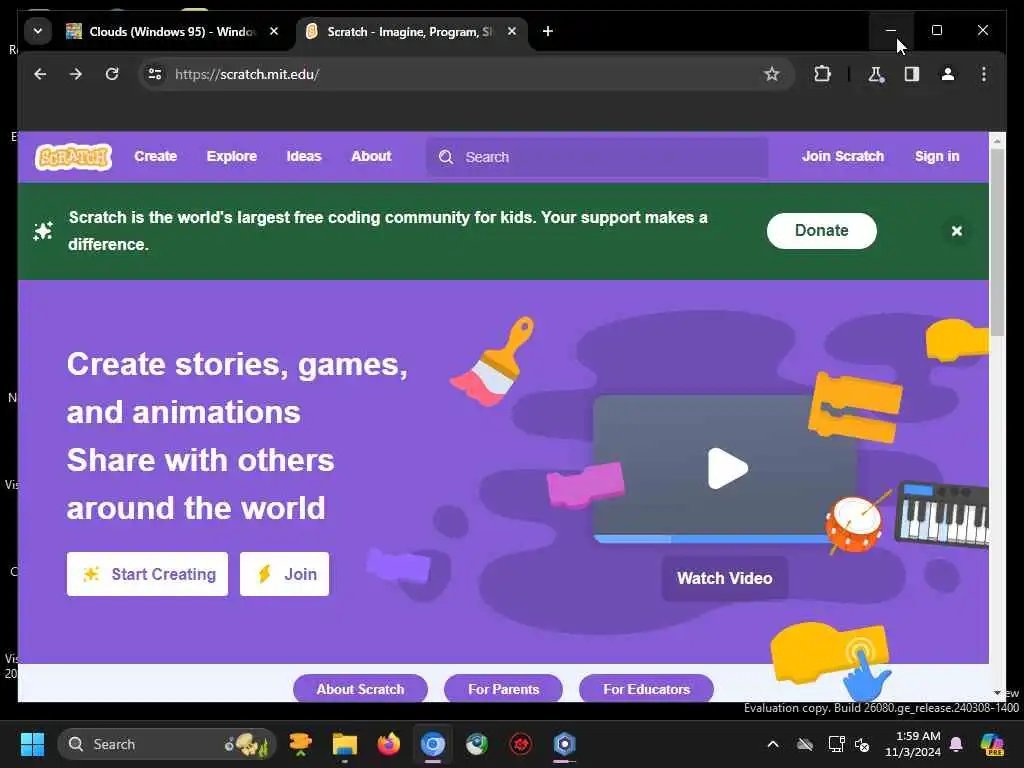Open Chrome Labs flask icon
Screen dimensions: 1024x768
tap(876, 74)
